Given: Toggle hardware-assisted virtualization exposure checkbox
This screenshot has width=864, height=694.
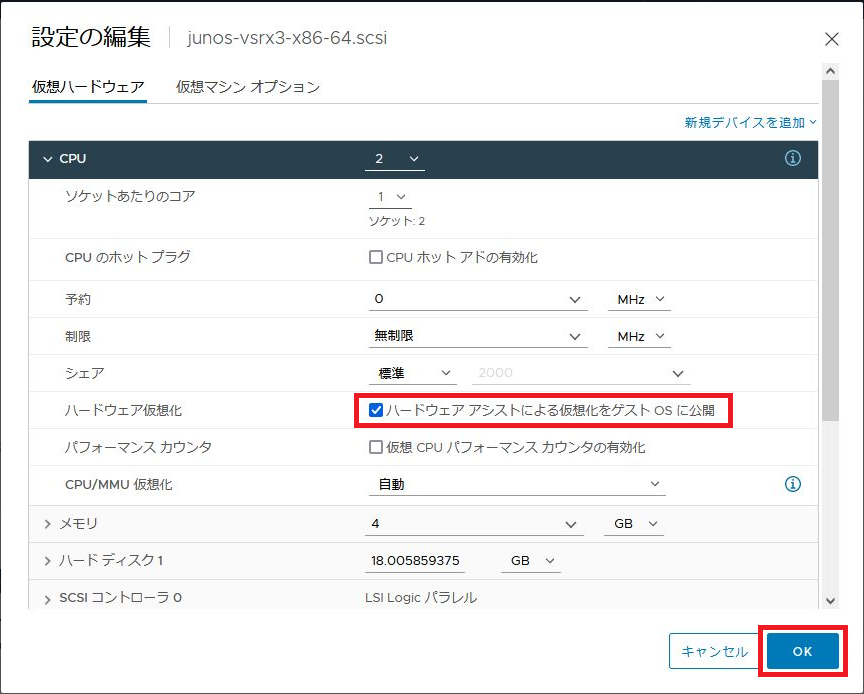Looking at the screenshot, I should [x=376, y=410].
